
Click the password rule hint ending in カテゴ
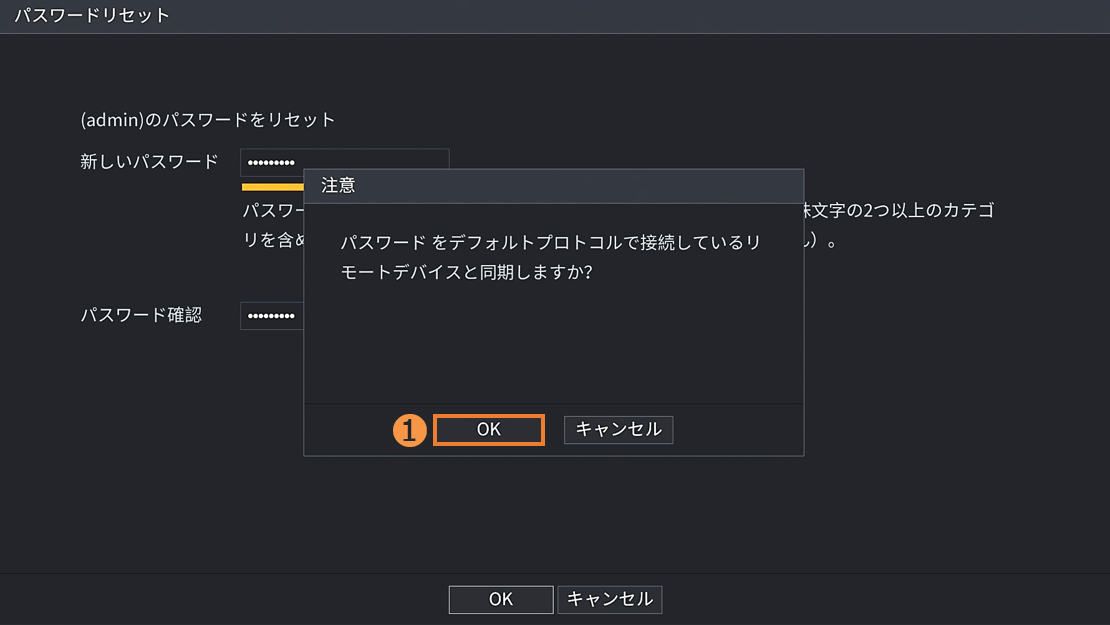pyautogui.click(x=898, y=212)
